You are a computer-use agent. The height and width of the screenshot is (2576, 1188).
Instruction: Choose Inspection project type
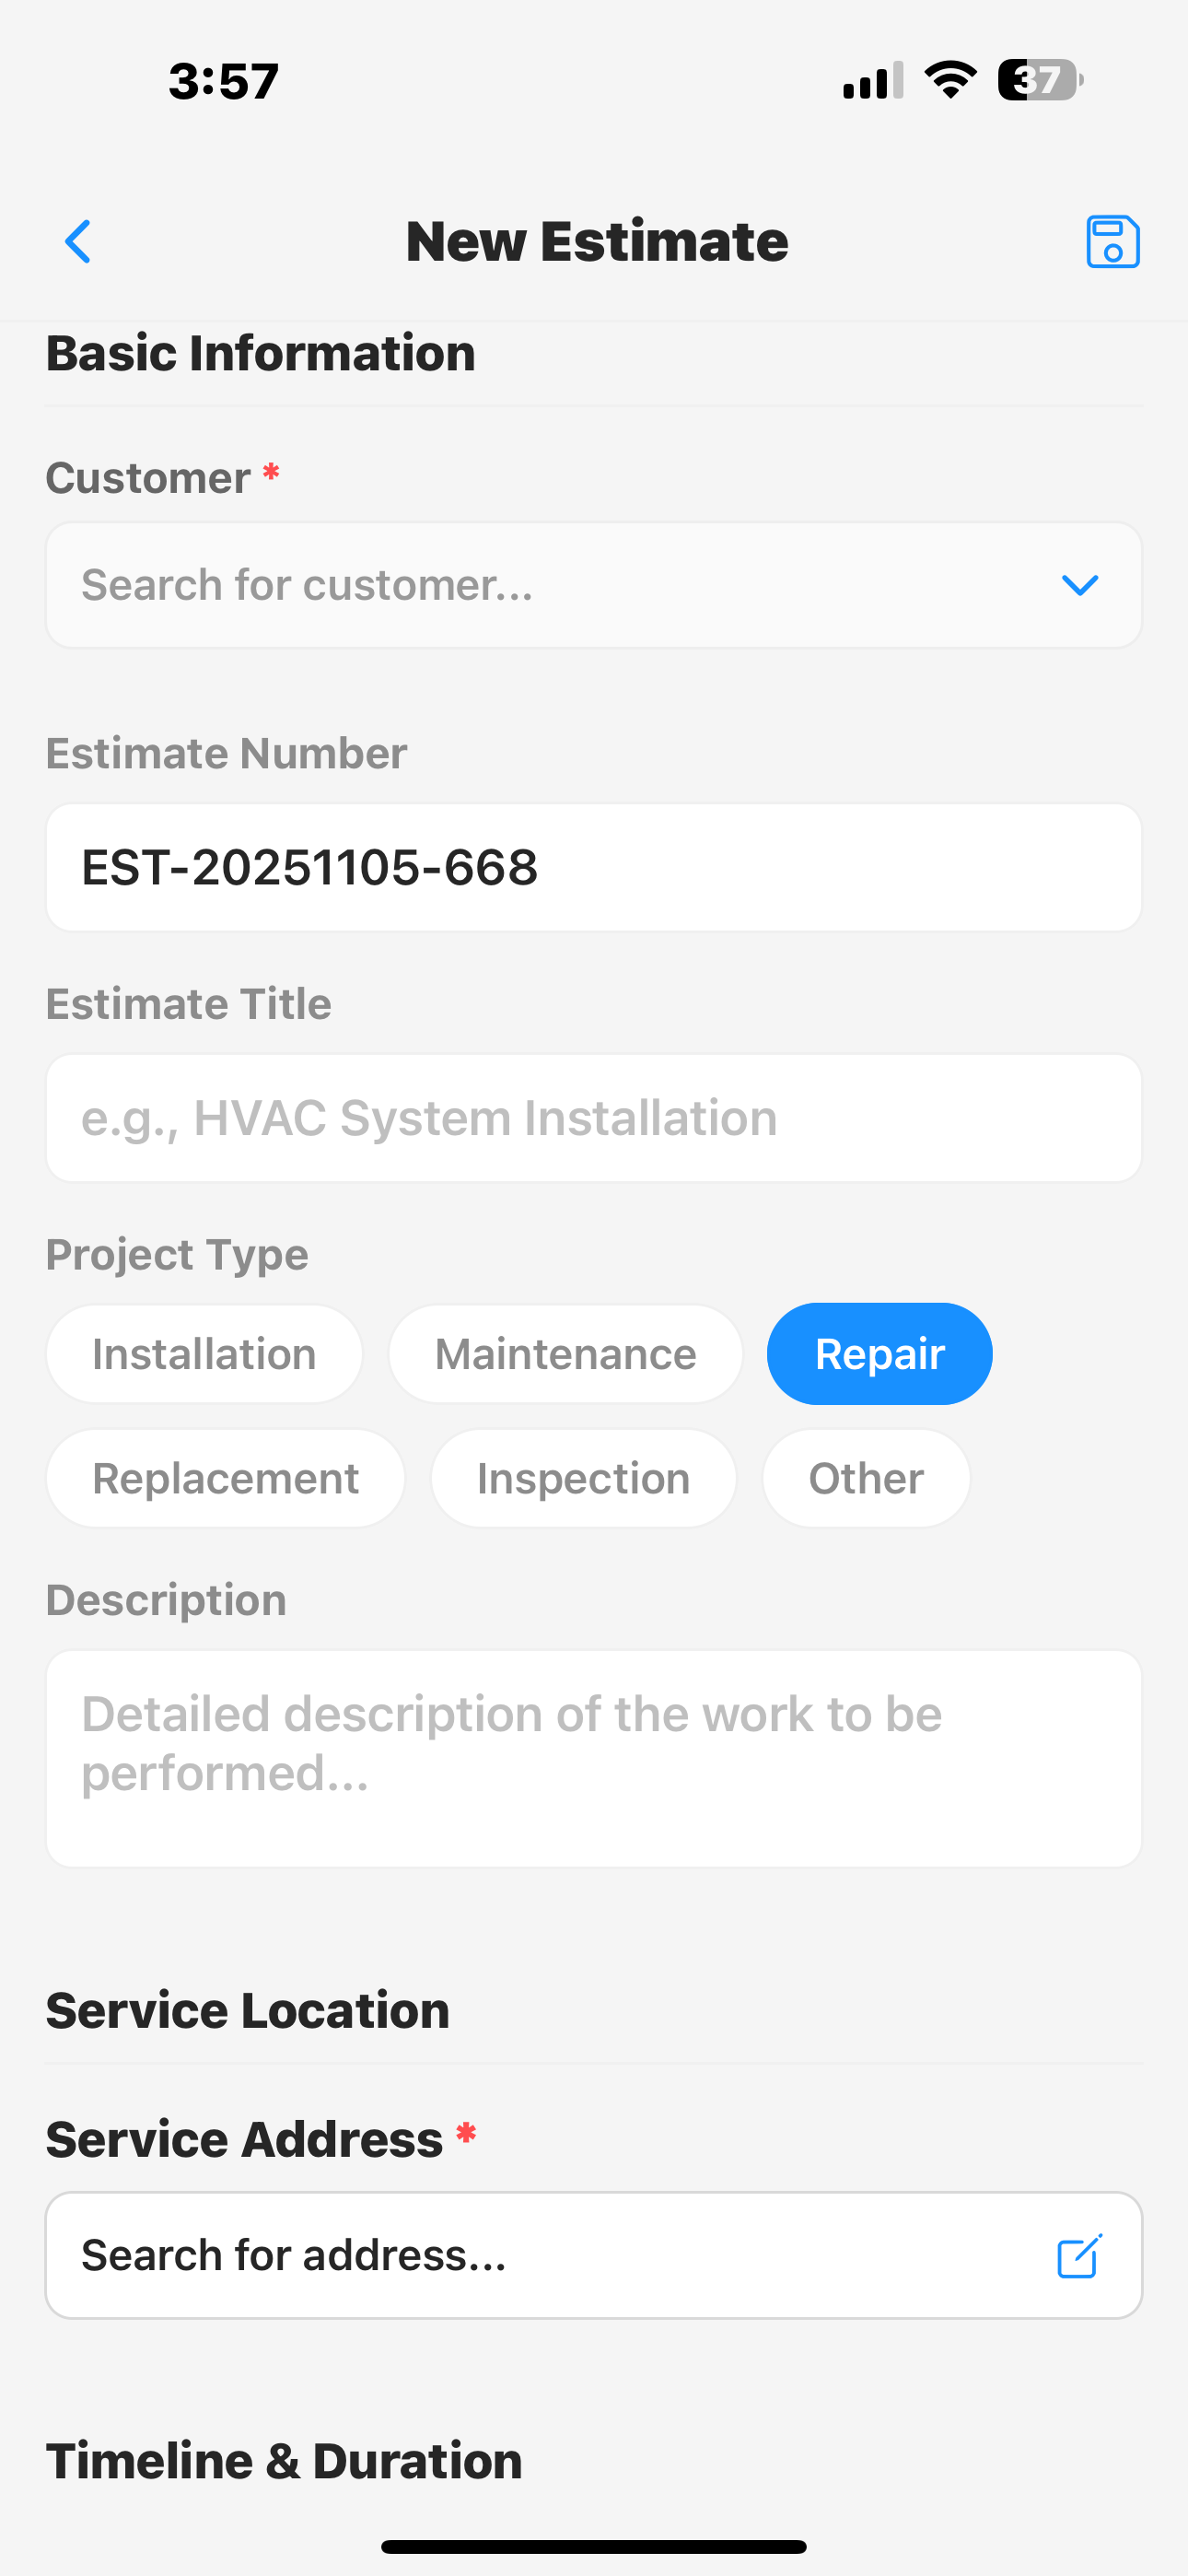(583, 1477)
